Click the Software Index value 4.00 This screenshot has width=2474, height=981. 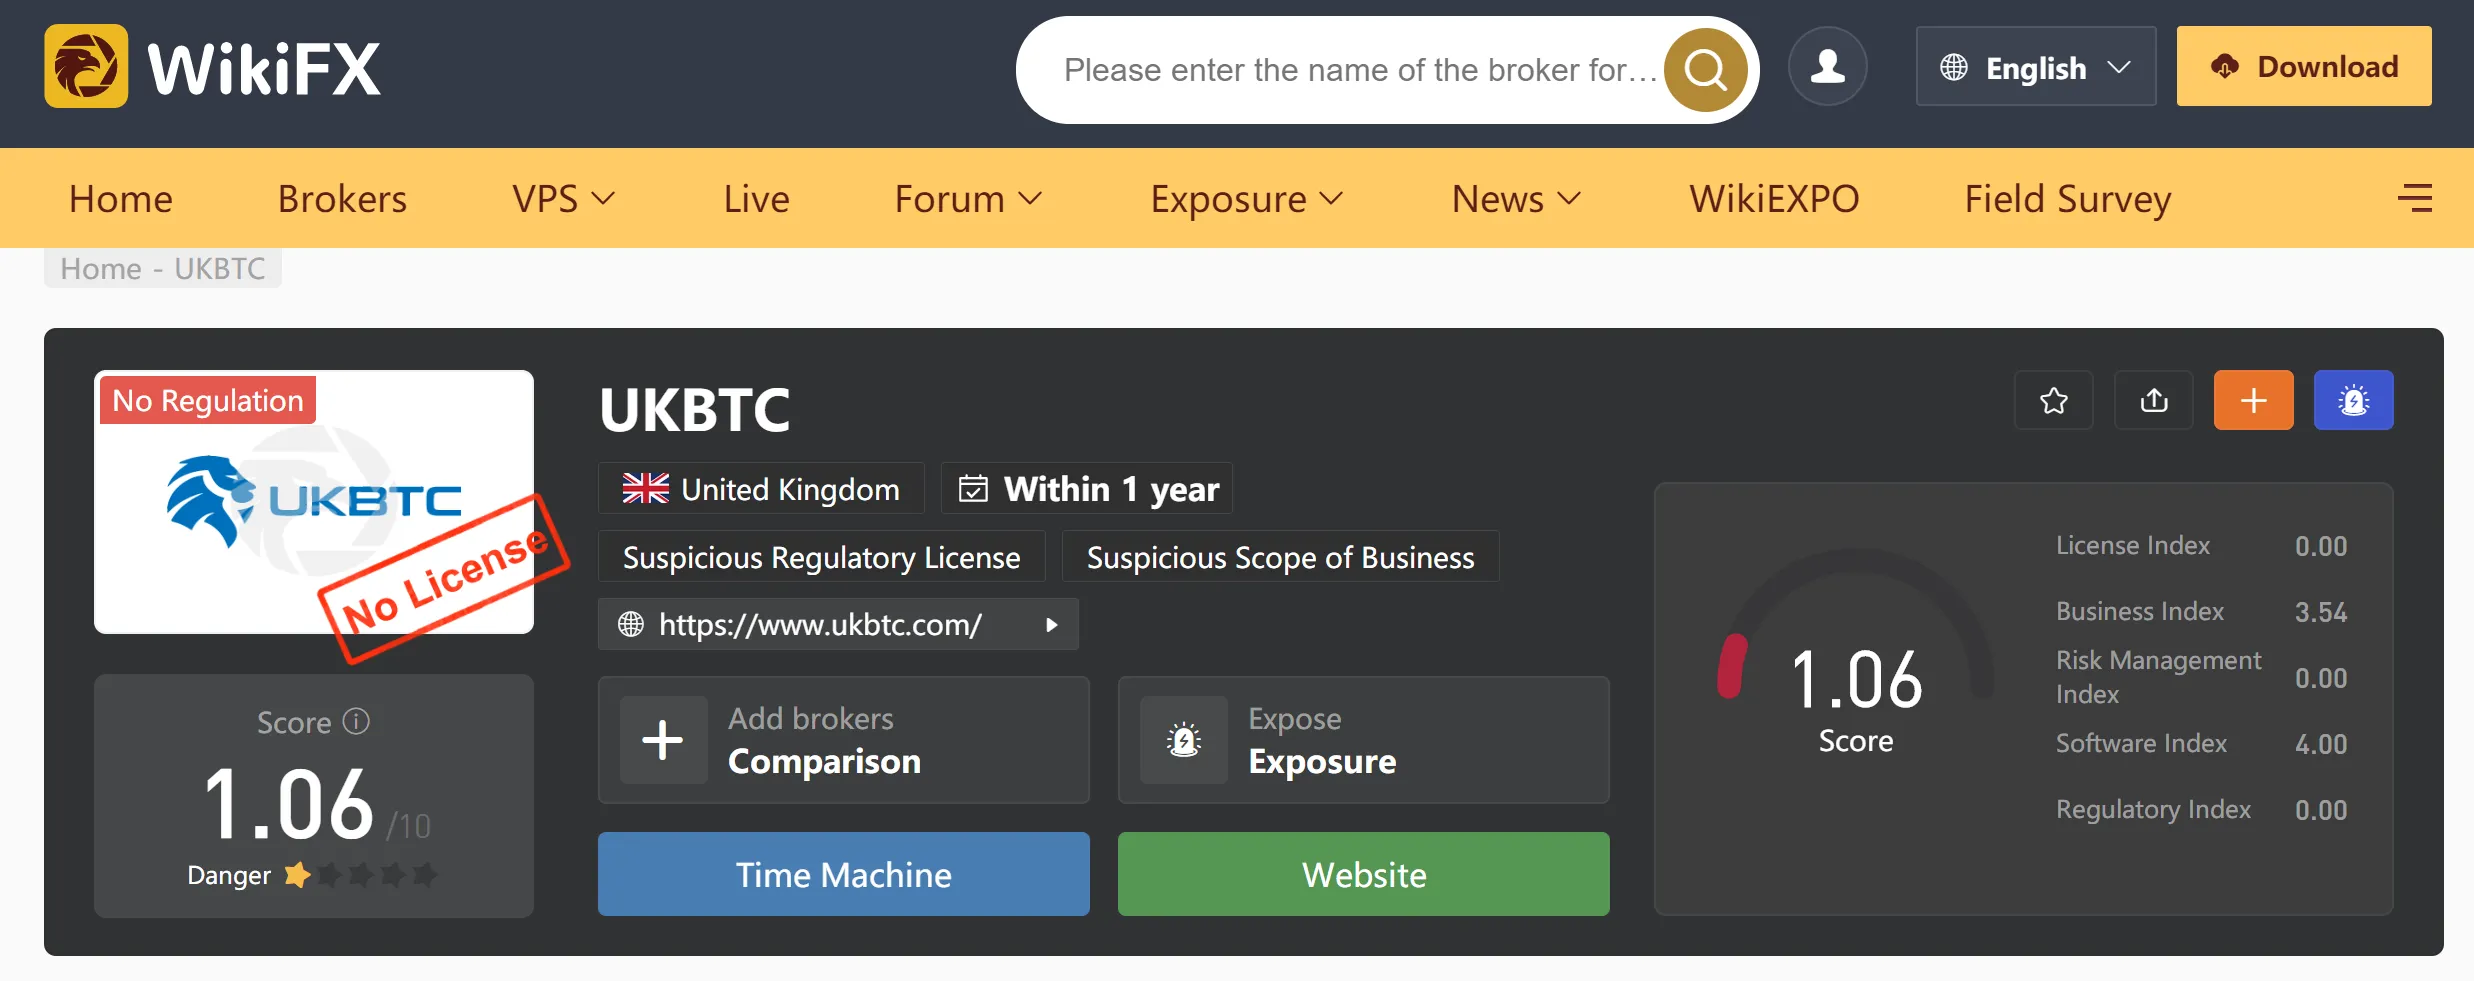click(2321, 744)
